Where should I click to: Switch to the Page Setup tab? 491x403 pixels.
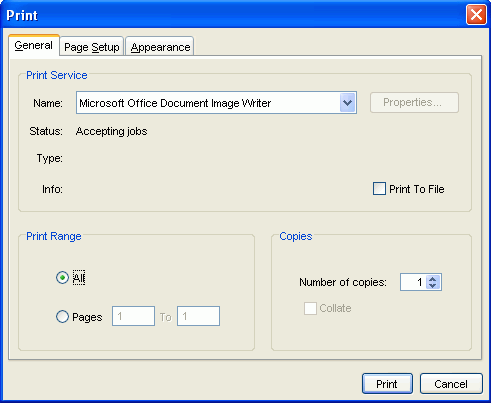(x=92, y=46)
